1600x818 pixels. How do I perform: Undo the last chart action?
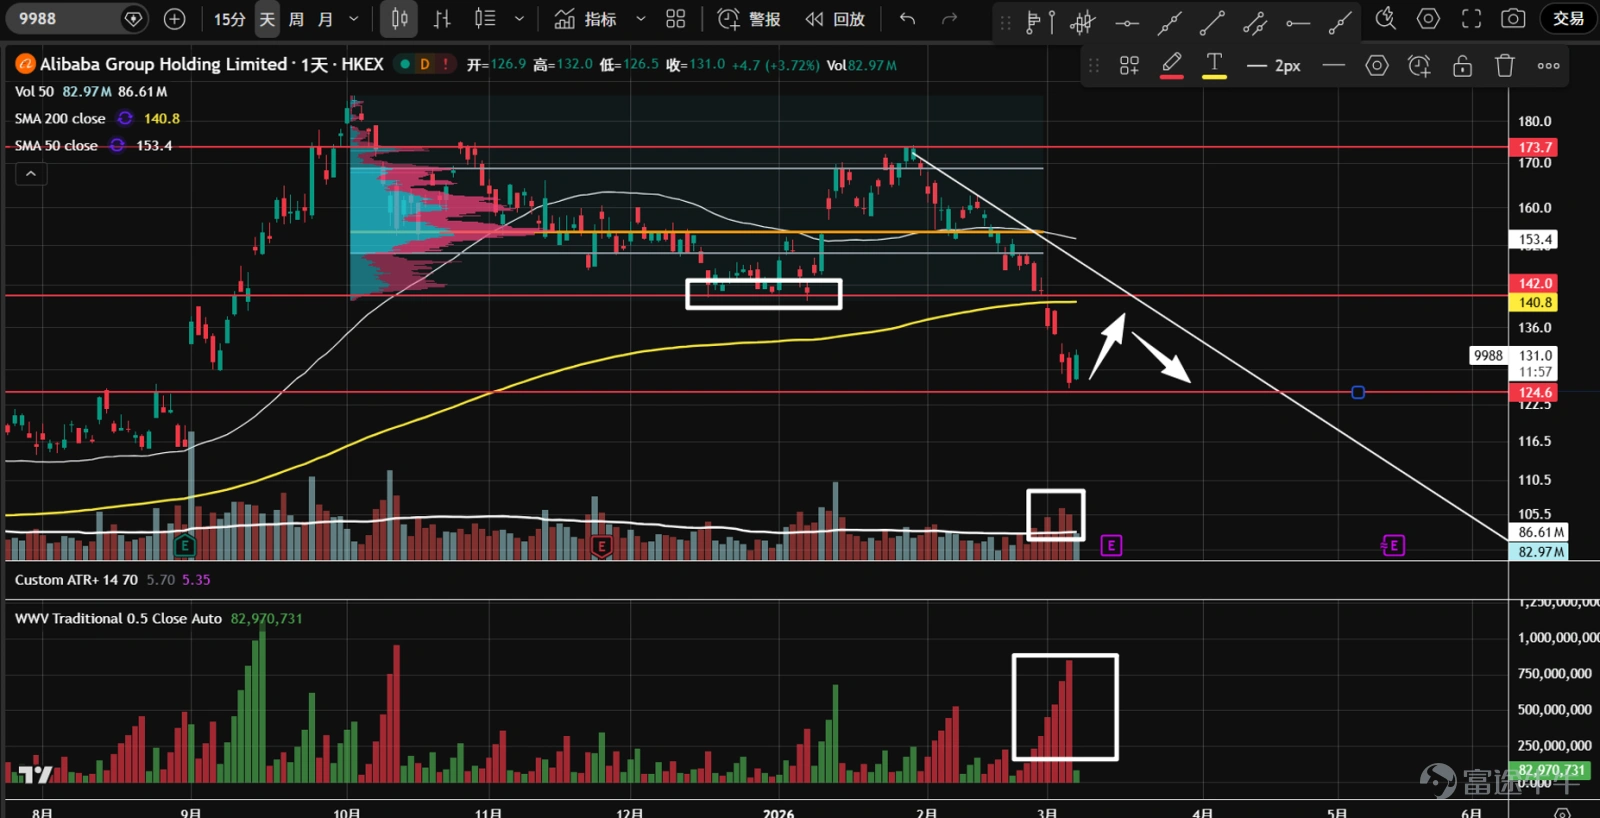pos(907,19)
